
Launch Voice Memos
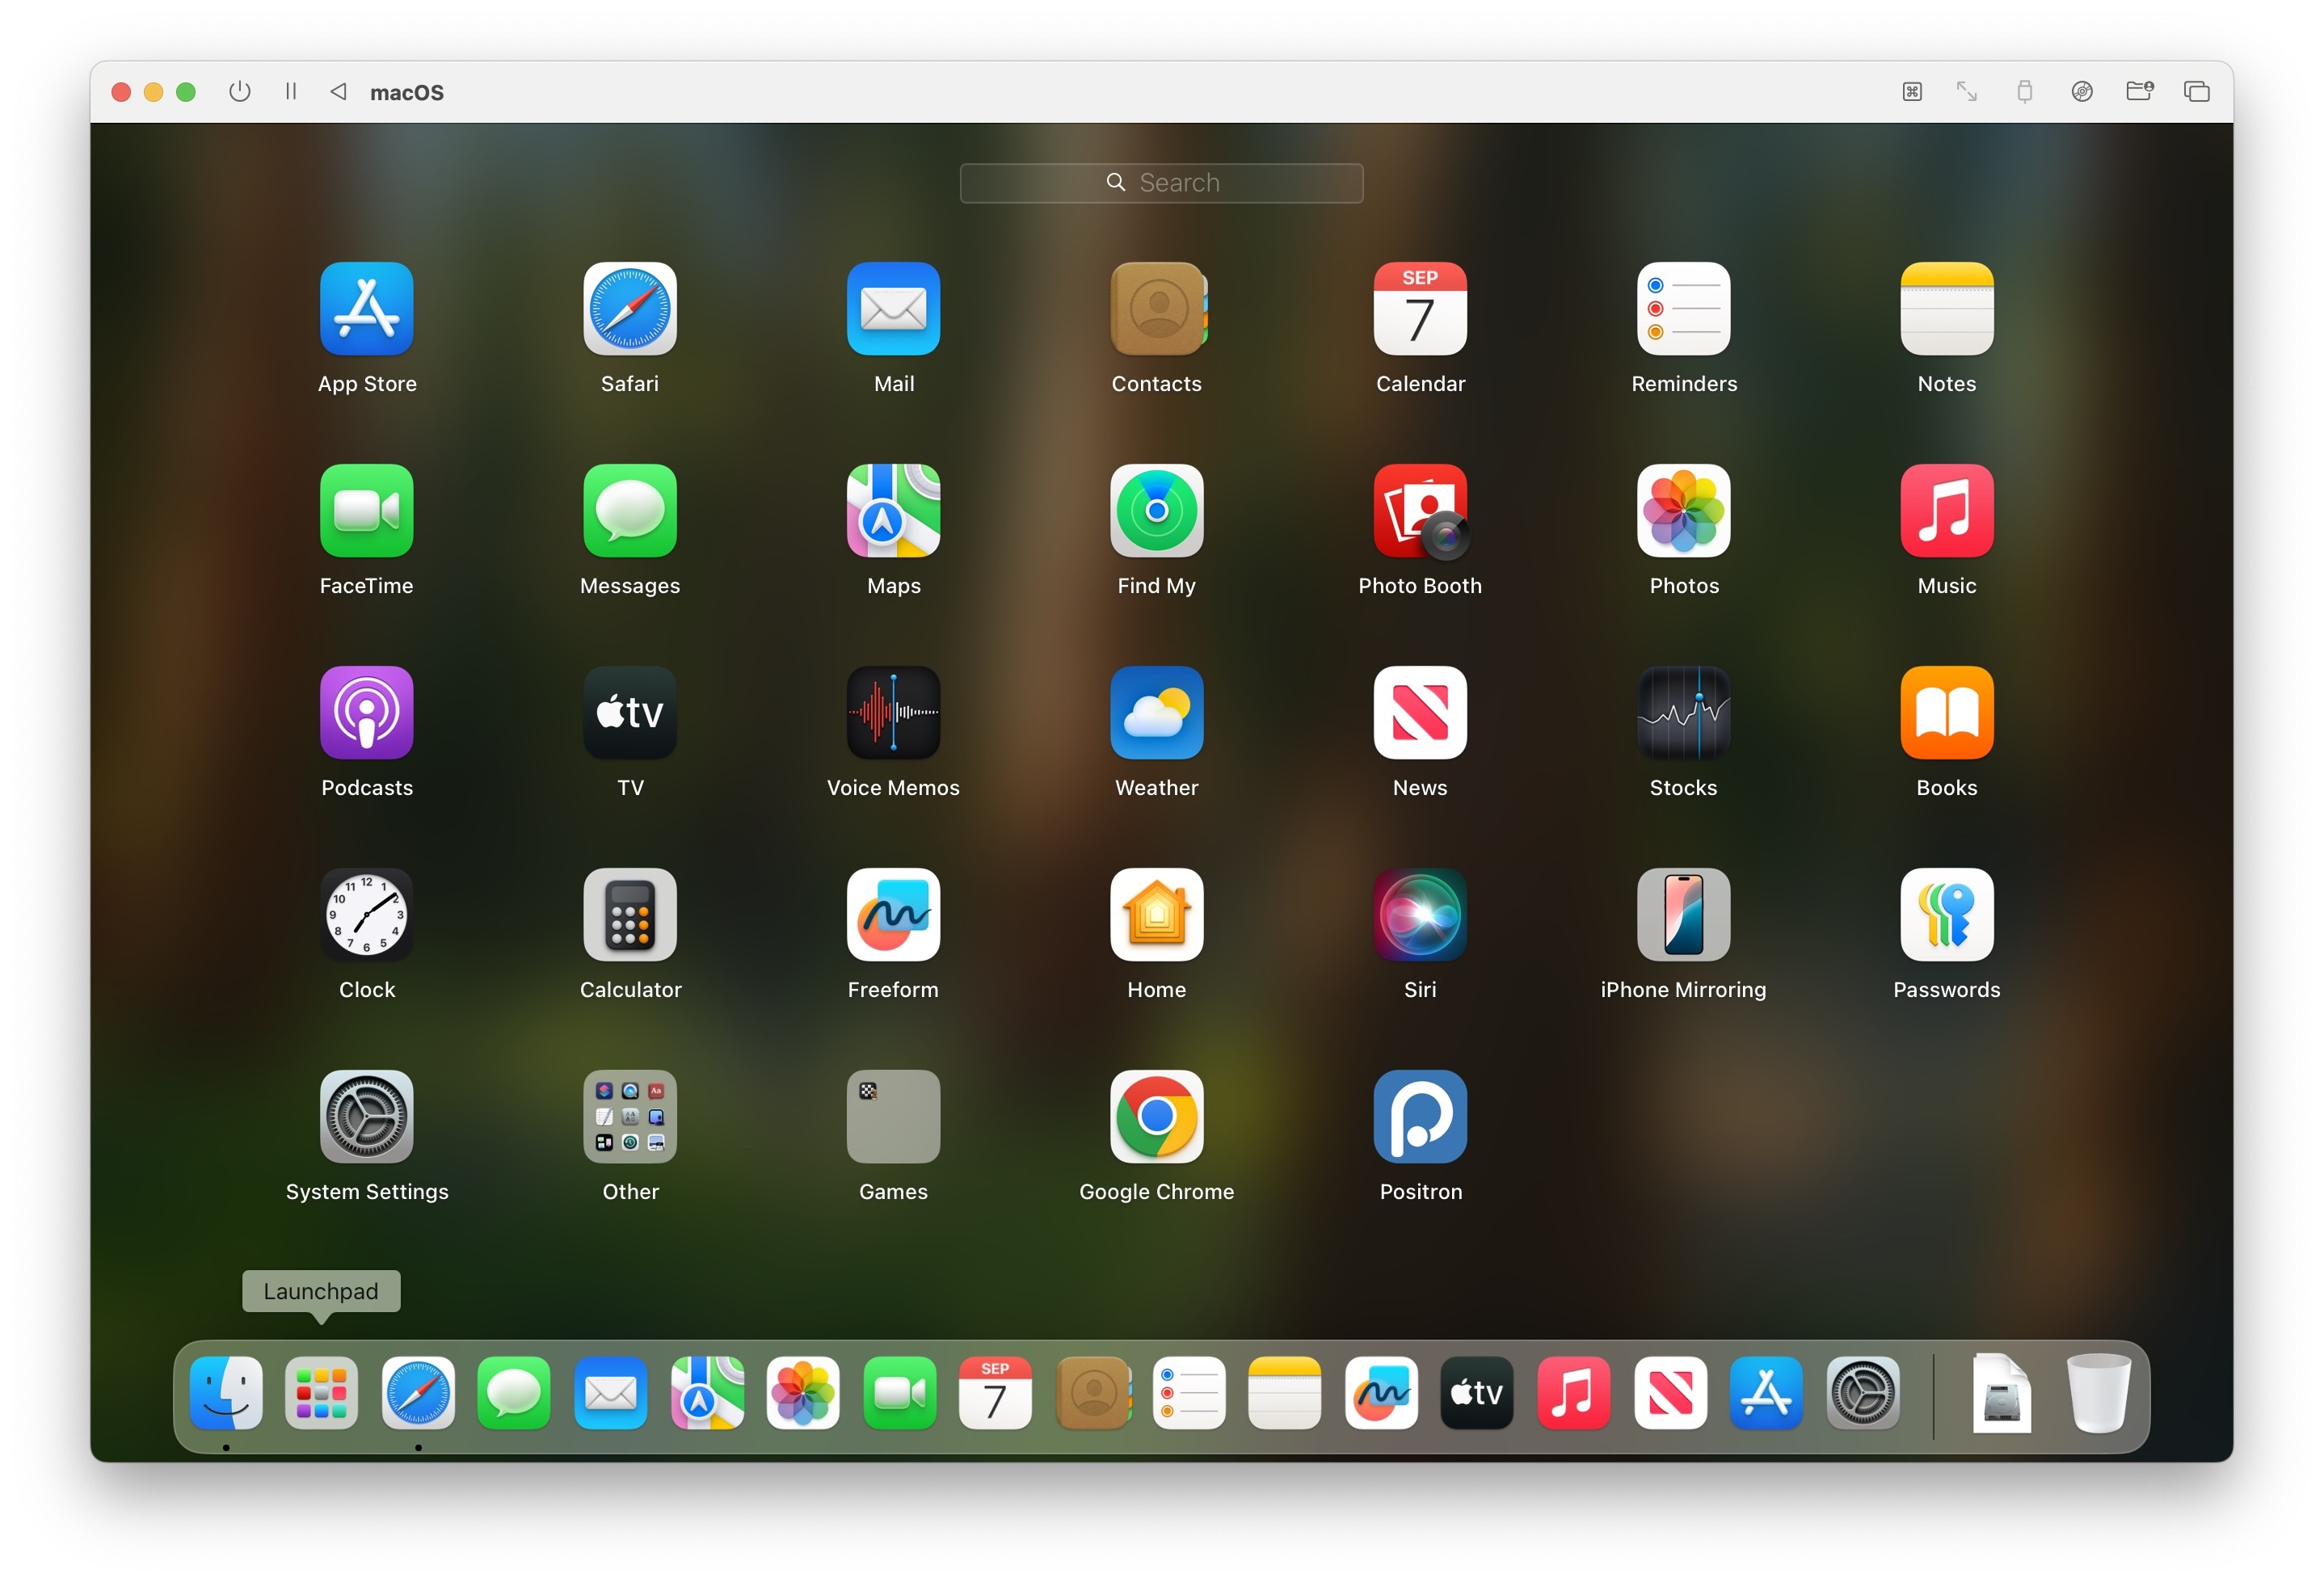point(893,713)
